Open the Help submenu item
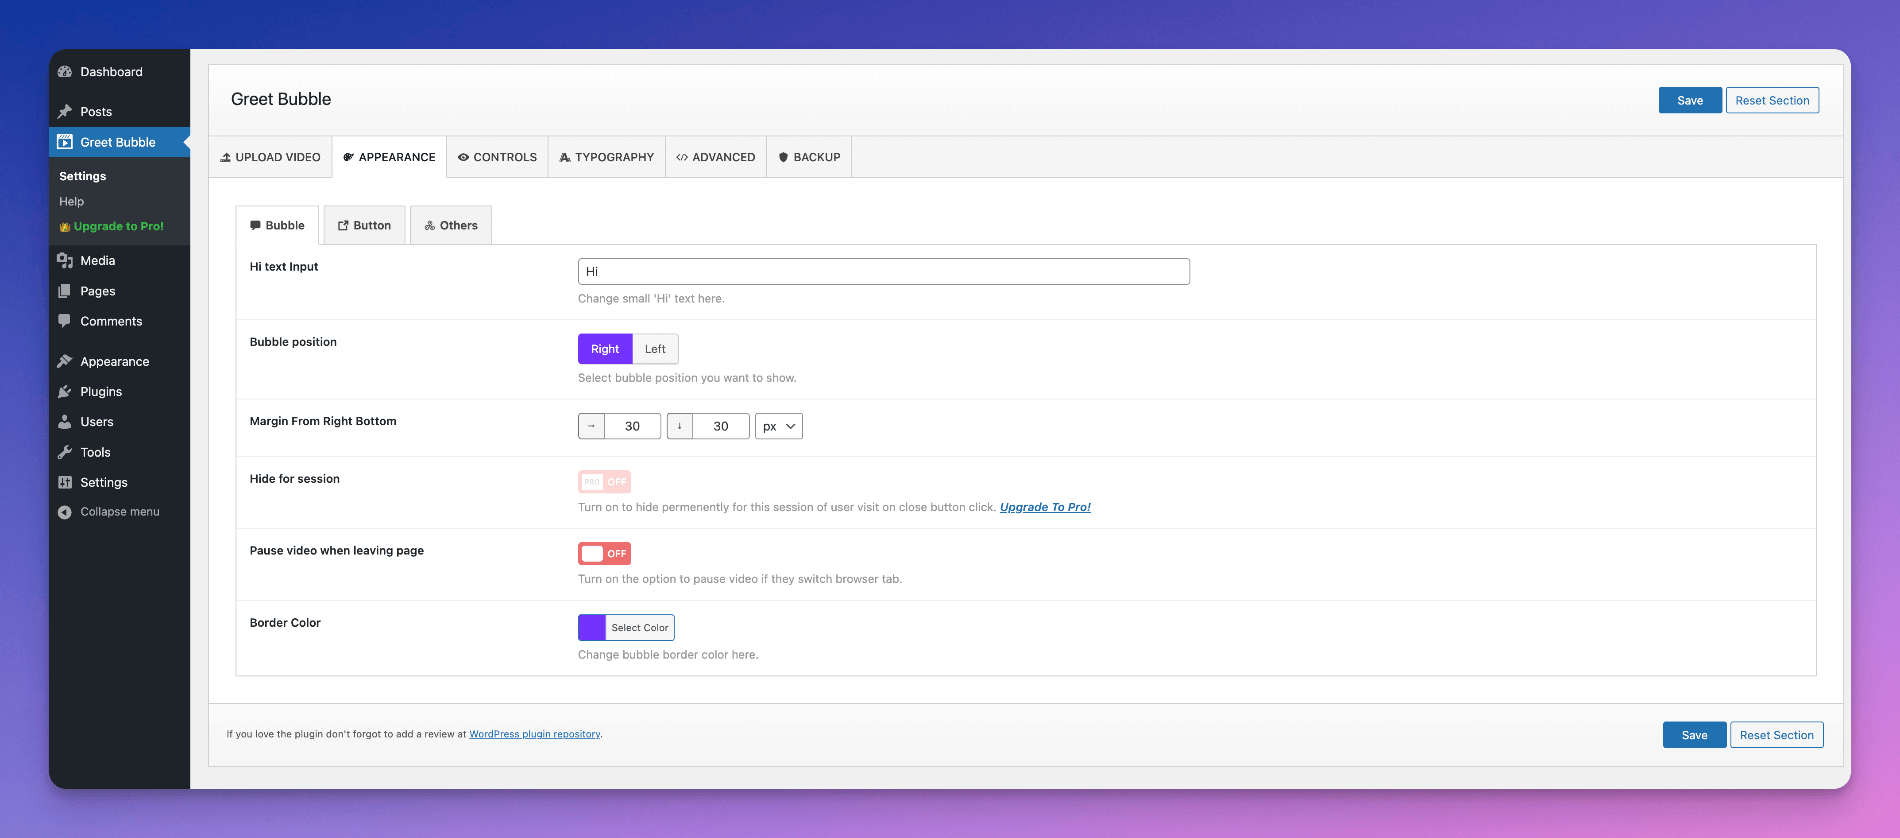Image resolution: width=1900 pixels, height=838 pixels. pyautogui.click(x=71, y=201)
